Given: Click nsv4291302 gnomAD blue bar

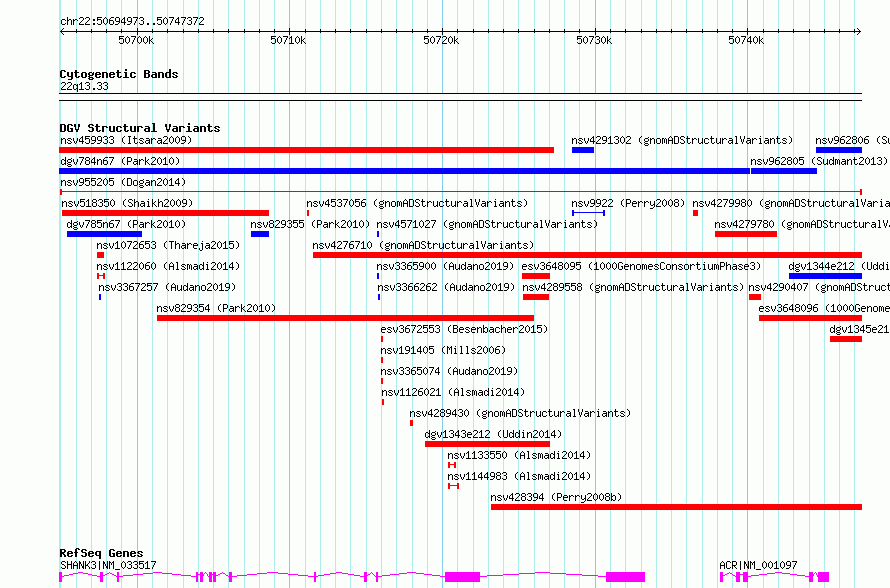Looking at the screenshot, I should [583, 150].
